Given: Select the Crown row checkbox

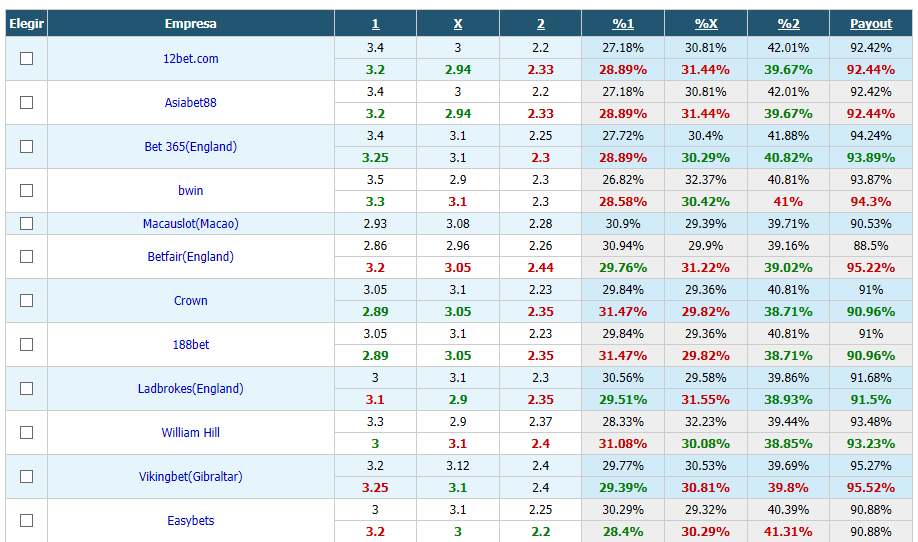Looking at the screenshot, I should [x=26, y=300].
